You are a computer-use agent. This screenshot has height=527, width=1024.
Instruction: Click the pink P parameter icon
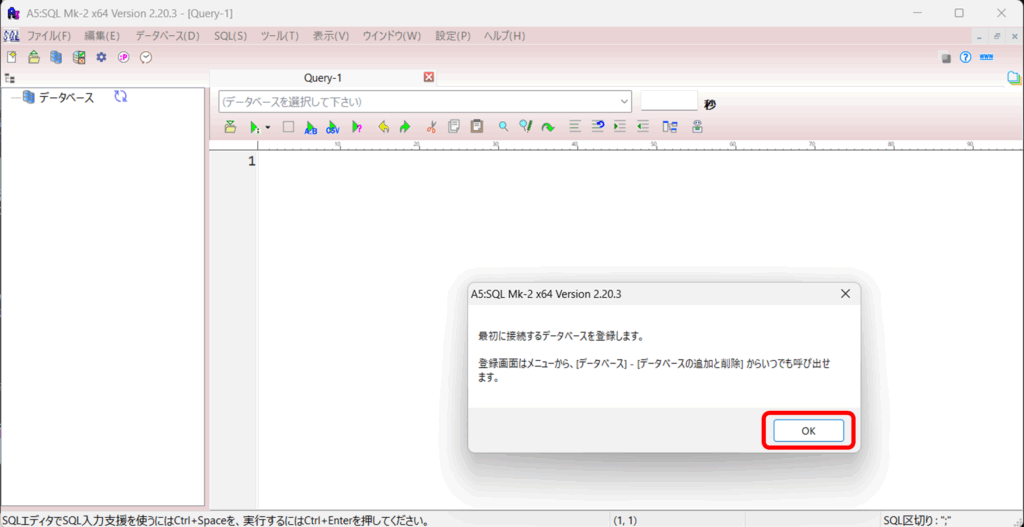123,57
